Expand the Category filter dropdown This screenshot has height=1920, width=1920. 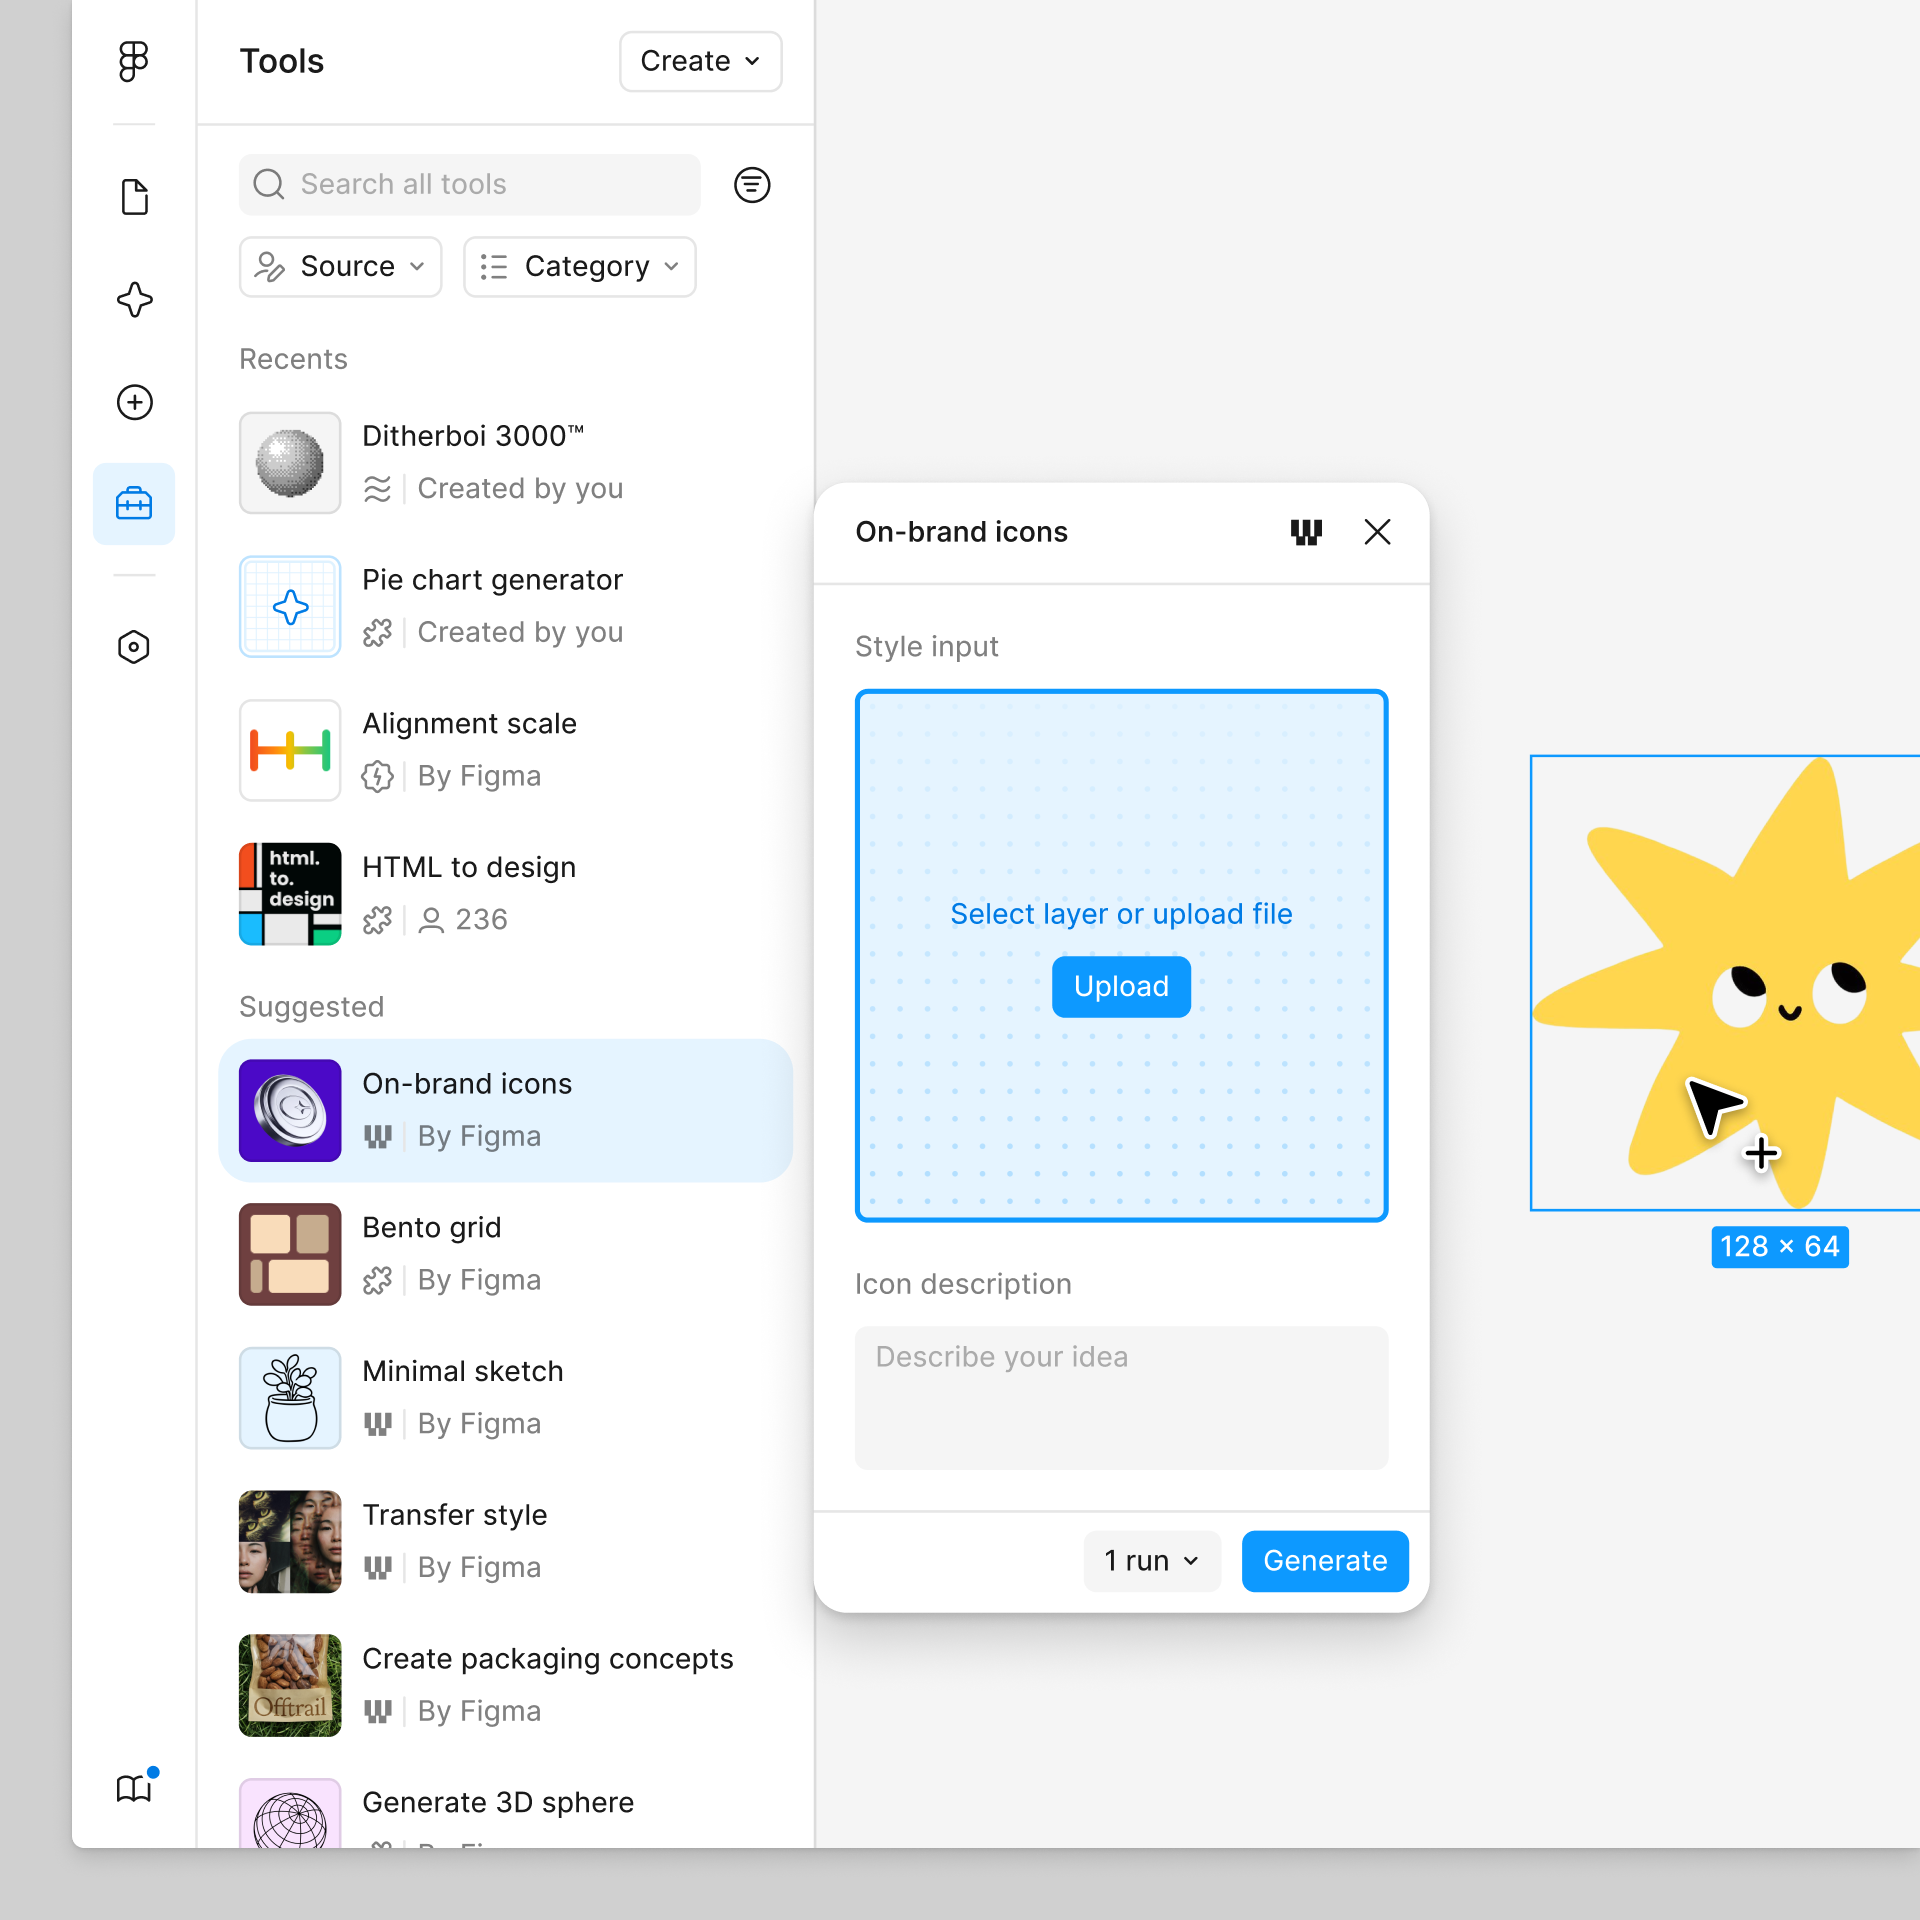pos(580,267)
